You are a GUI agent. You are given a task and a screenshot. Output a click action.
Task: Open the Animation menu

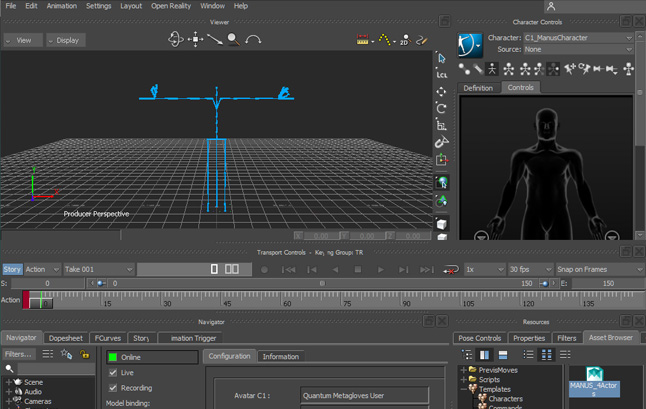tap(61, 6)
